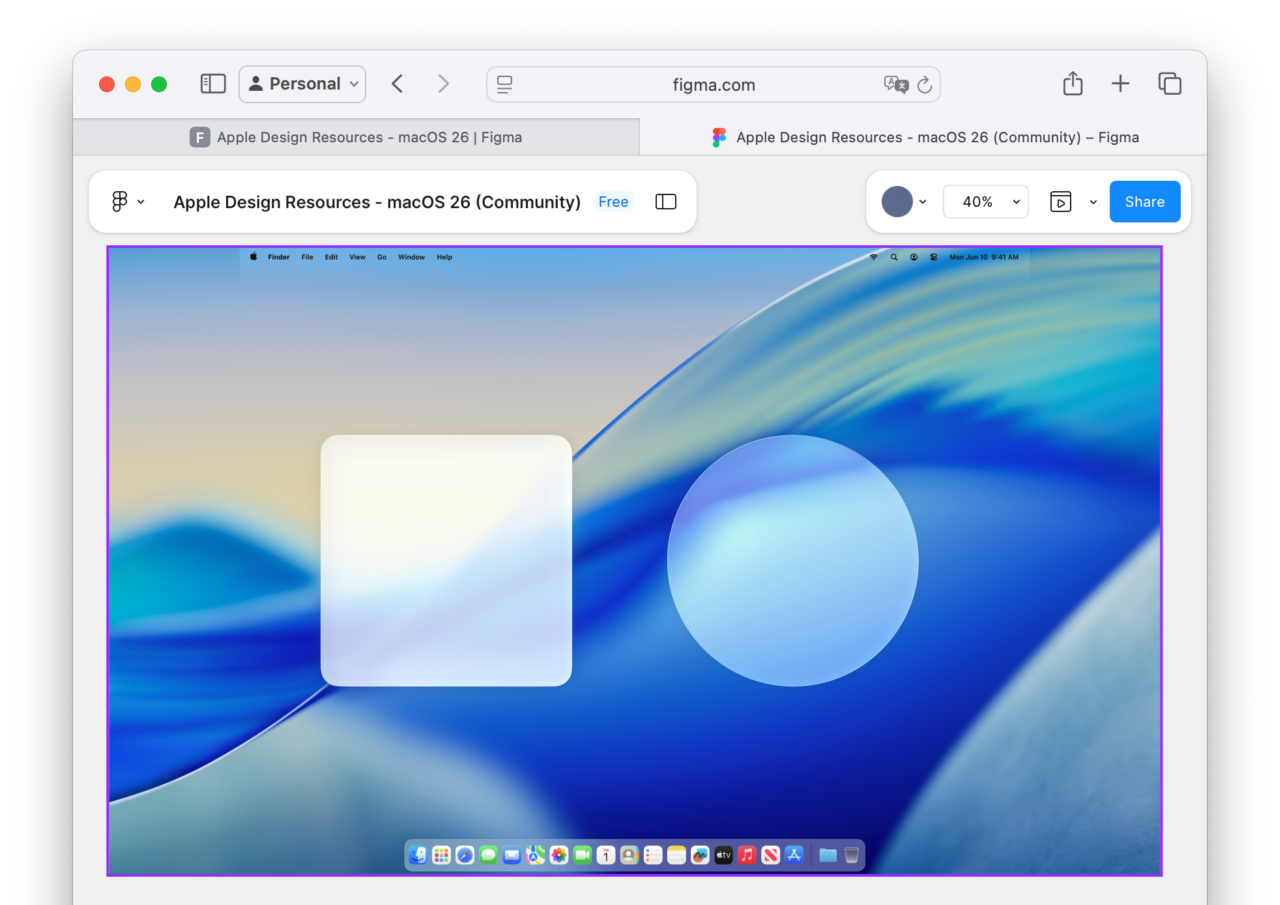
Task: Toggle the Safari sidebar
Action: 213,84
